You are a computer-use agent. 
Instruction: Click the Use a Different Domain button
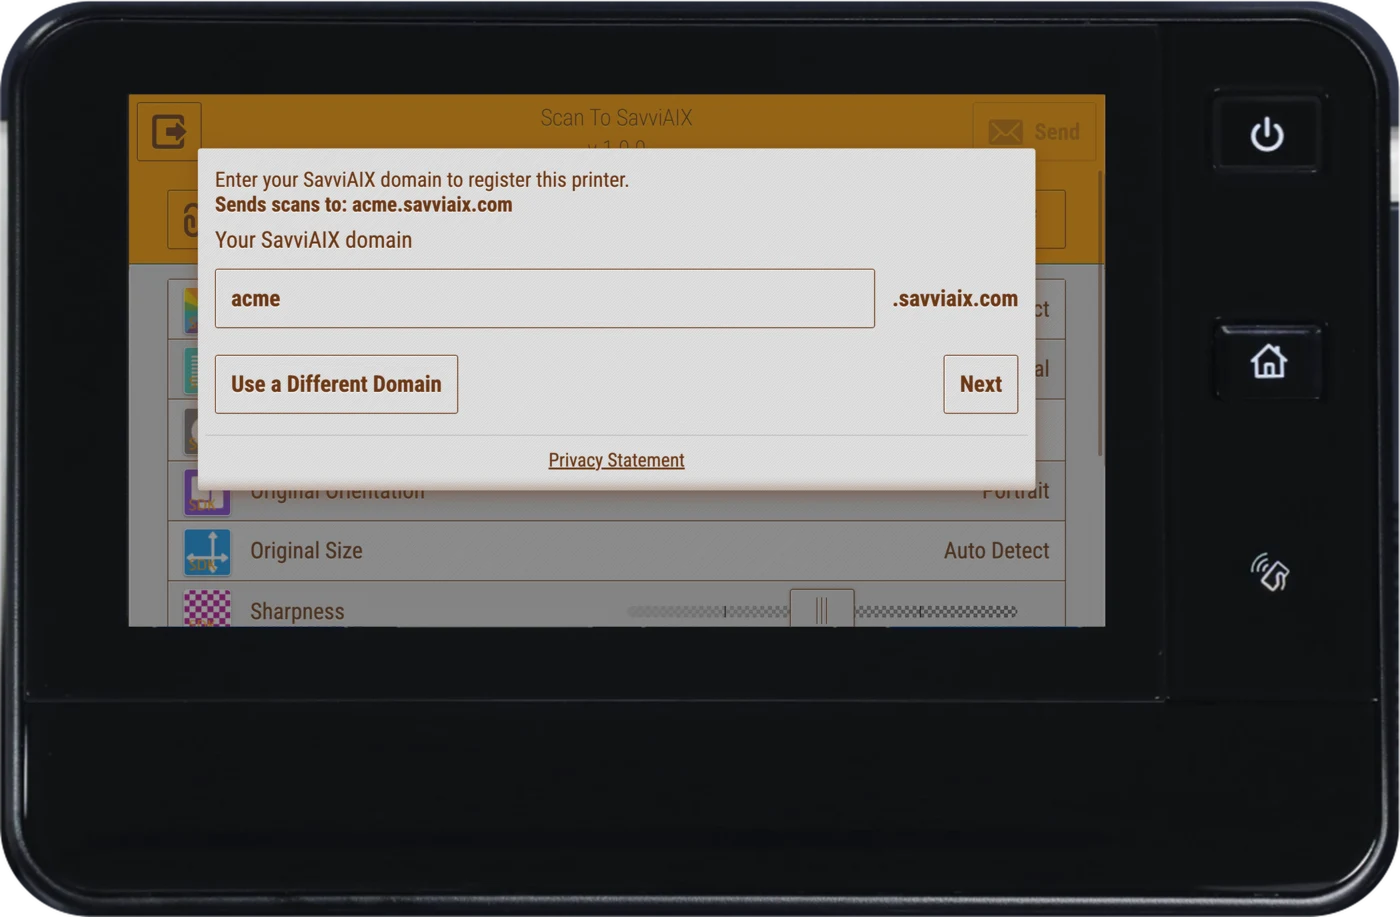[x=336, y=384]
